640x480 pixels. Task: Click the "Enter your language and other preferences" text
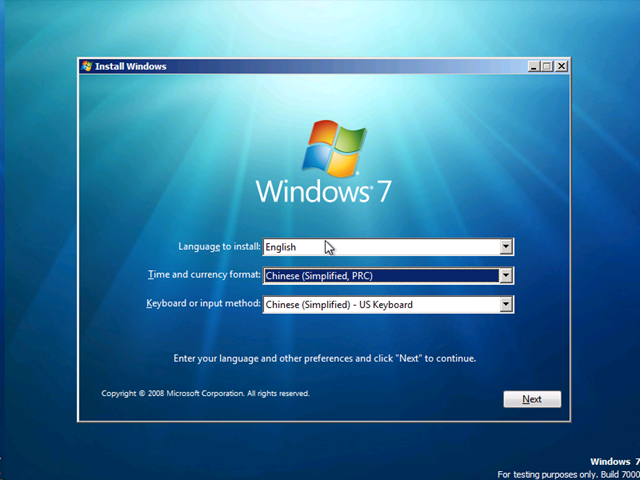click(324, 358)
